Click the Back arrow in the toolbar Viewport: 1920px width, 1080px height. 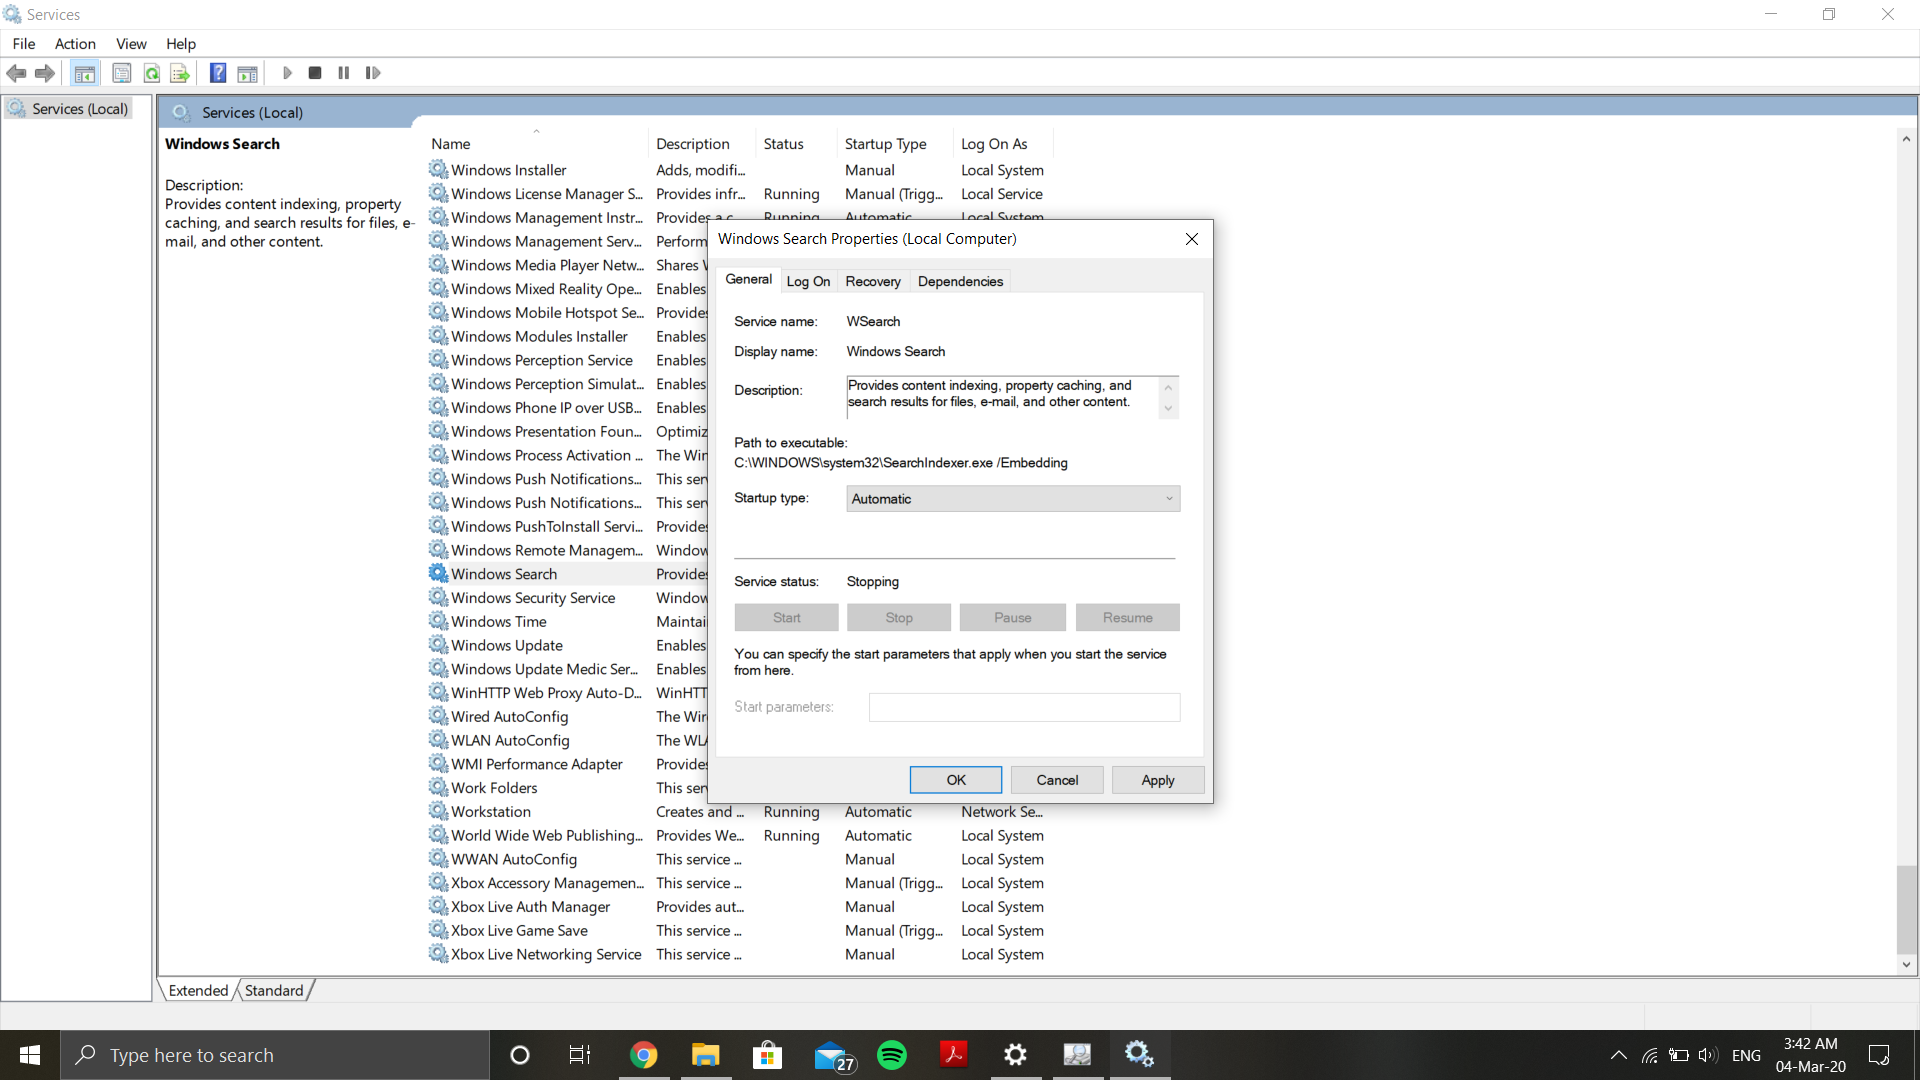[16, 73]
